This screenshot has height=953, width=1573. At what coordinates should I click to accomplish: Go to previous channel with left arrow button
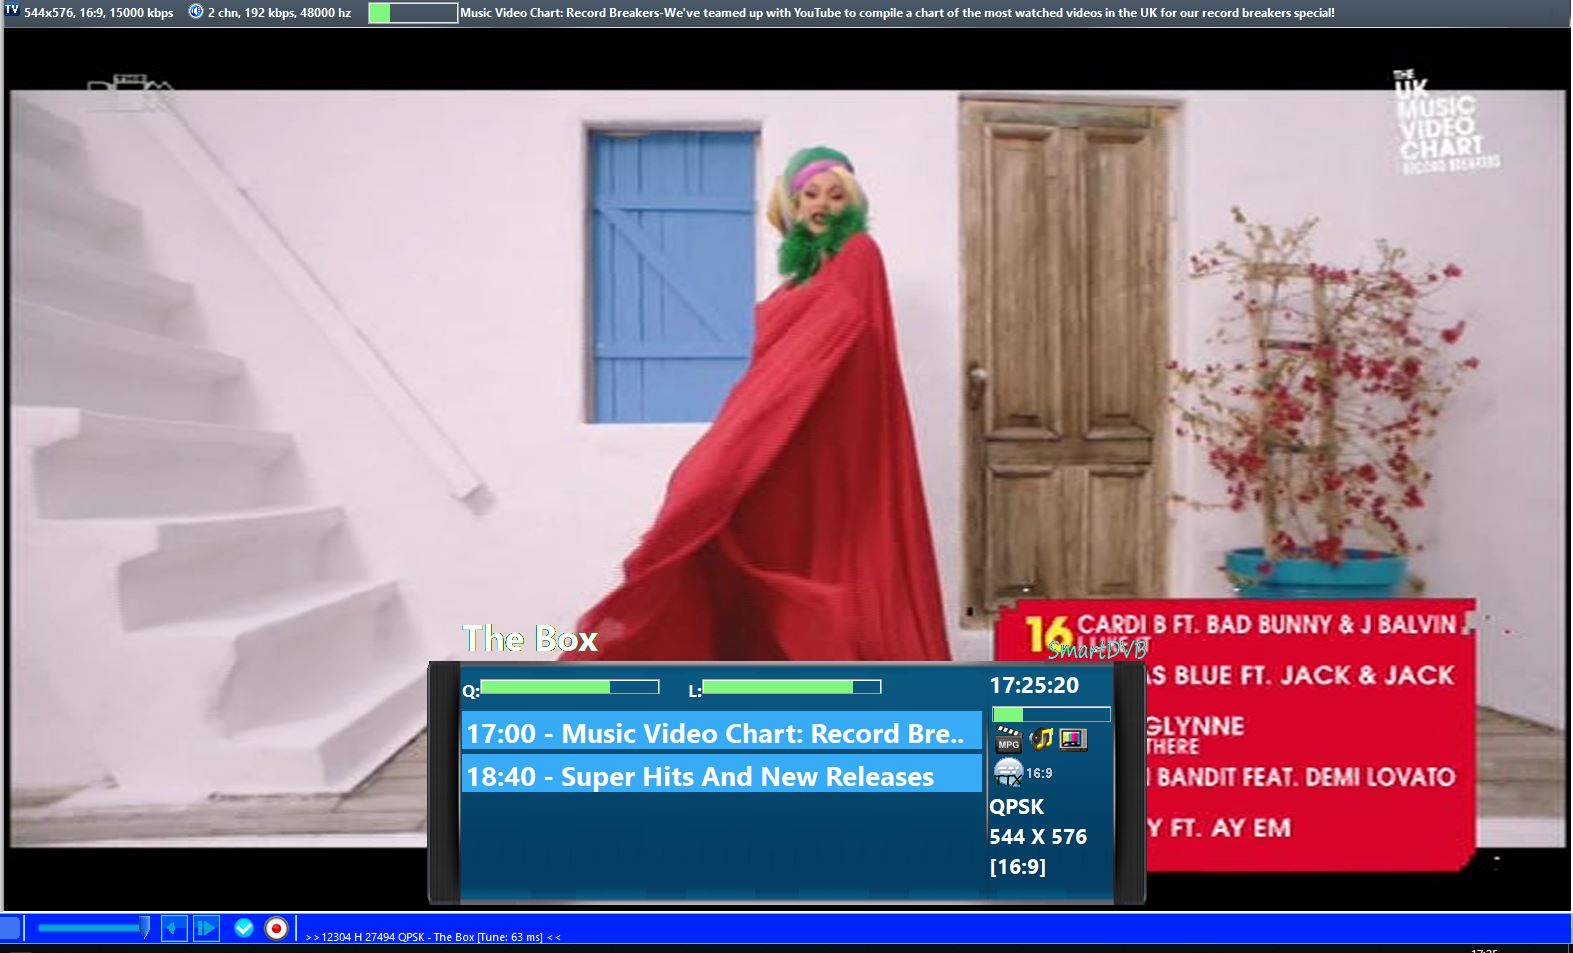click(174, 928)
